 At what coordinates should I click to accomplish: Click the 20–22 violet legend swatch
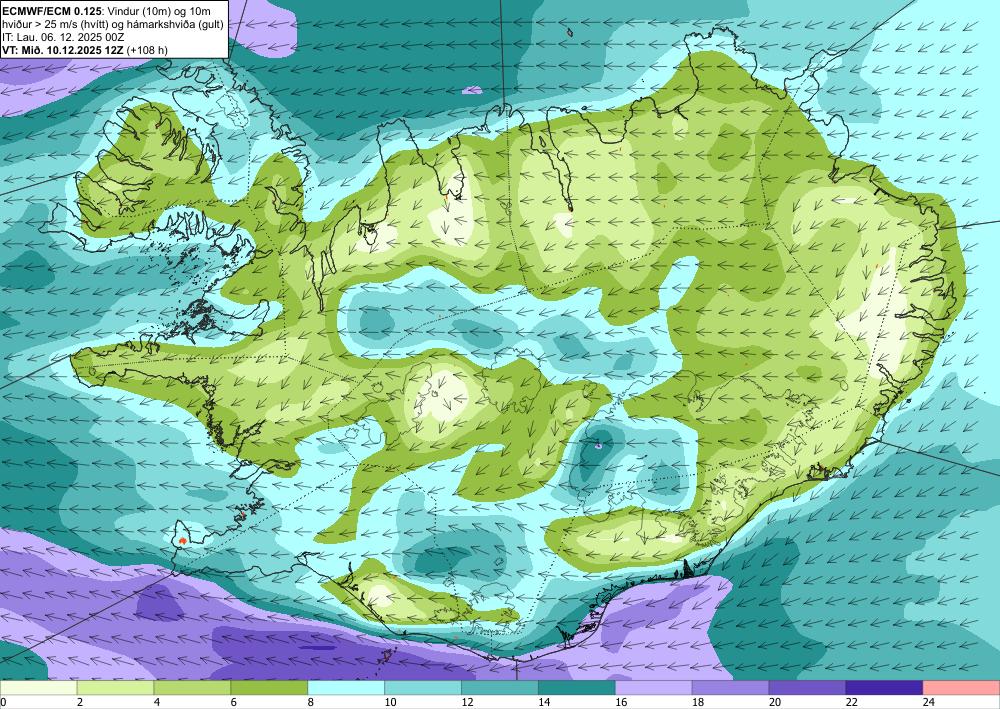click(807, 688)
